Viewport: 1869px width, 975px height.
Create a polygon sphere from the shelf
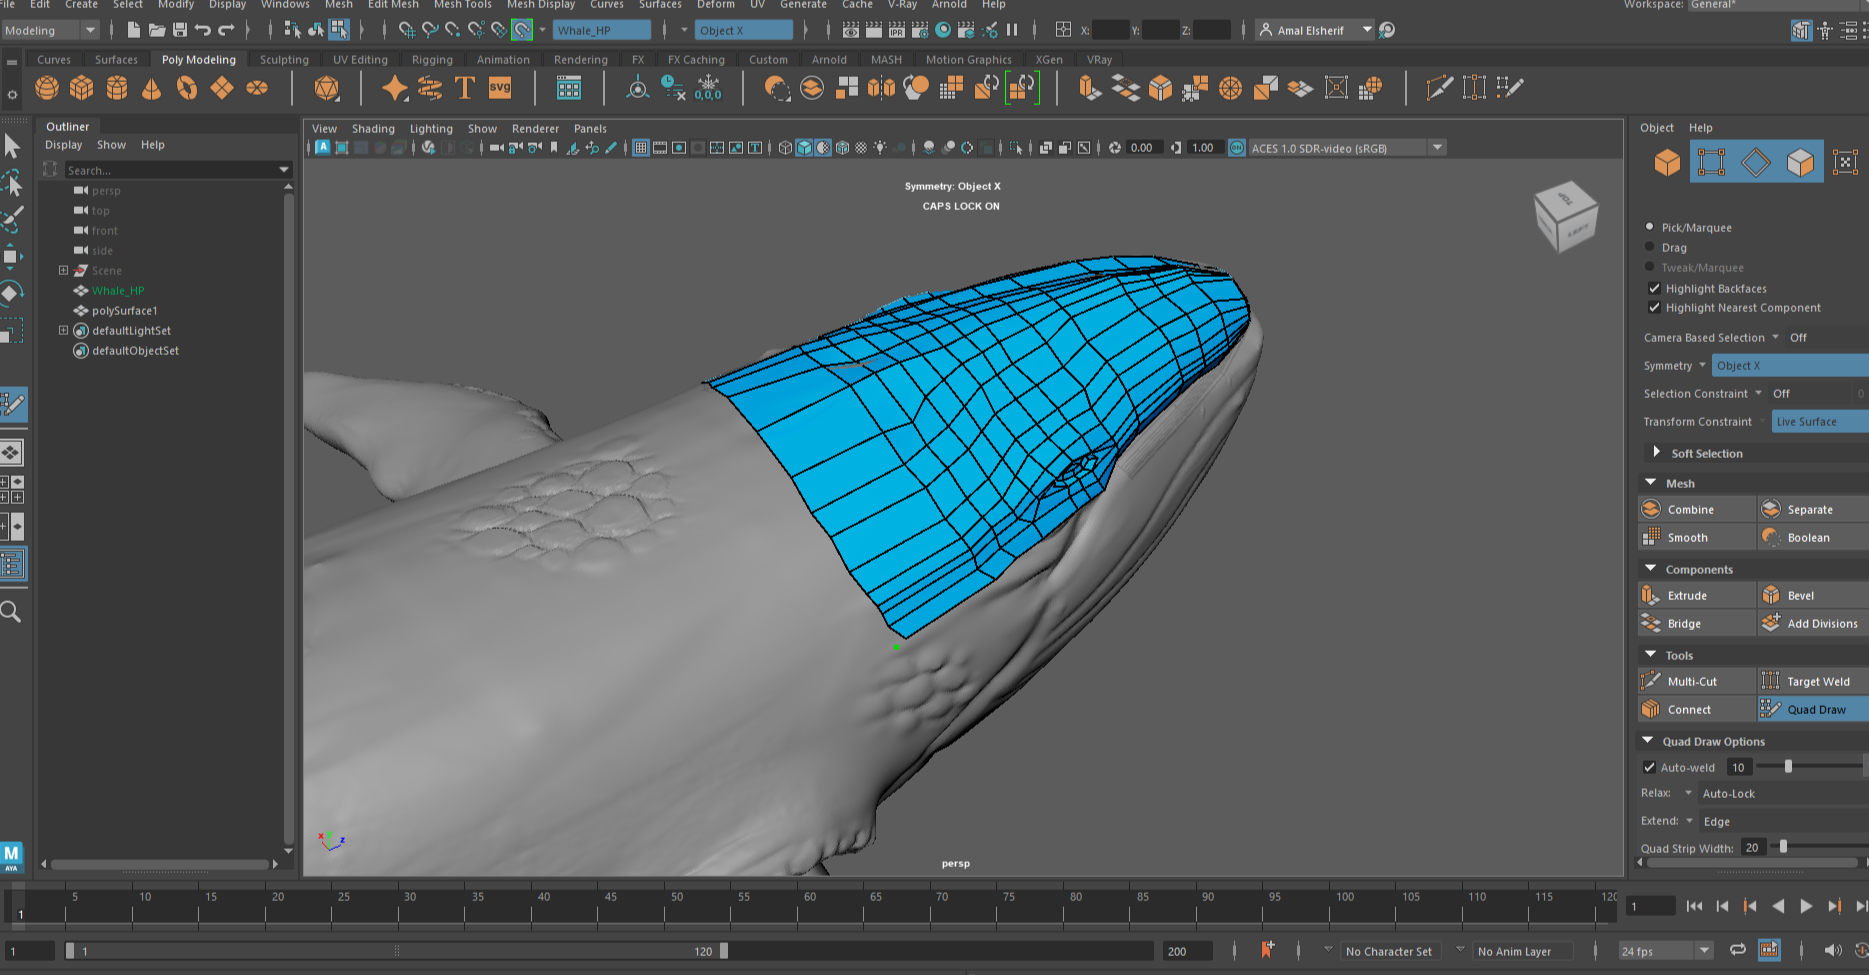click(x=46, y=88)
